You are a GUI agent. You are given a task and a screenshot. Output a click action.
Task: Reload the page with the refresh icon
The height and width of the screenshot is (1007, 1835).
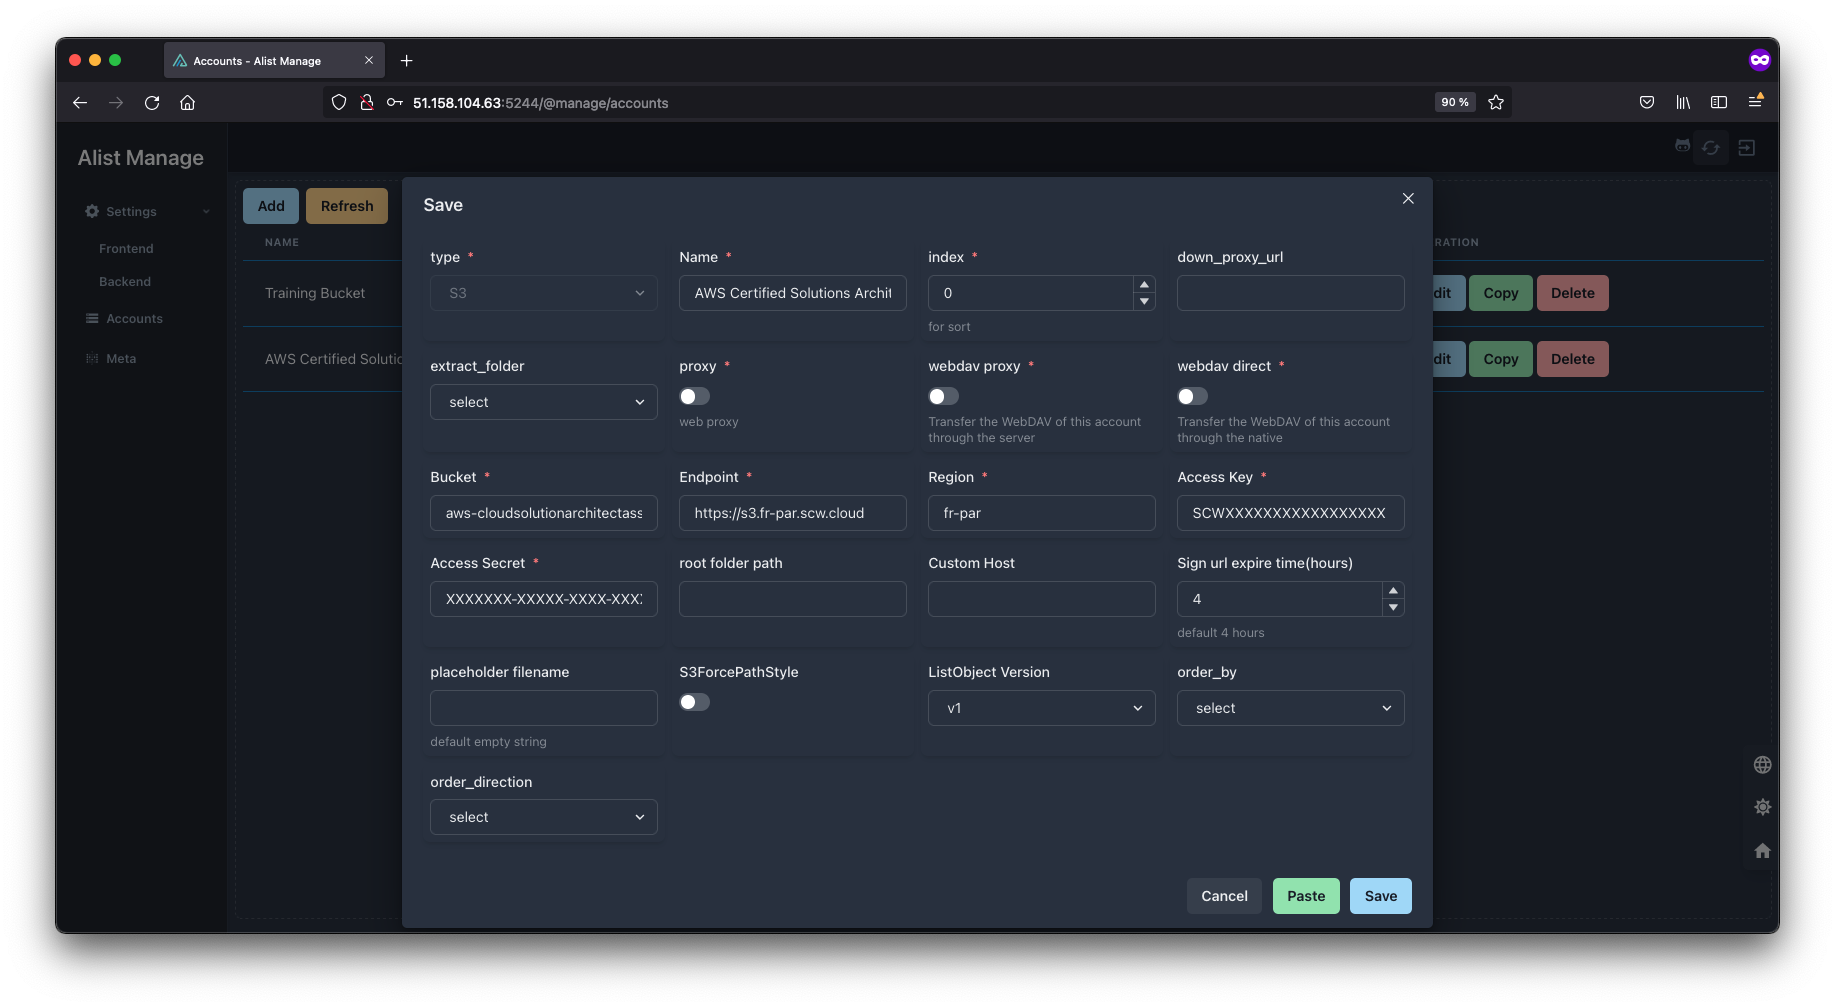click(152, 102)
